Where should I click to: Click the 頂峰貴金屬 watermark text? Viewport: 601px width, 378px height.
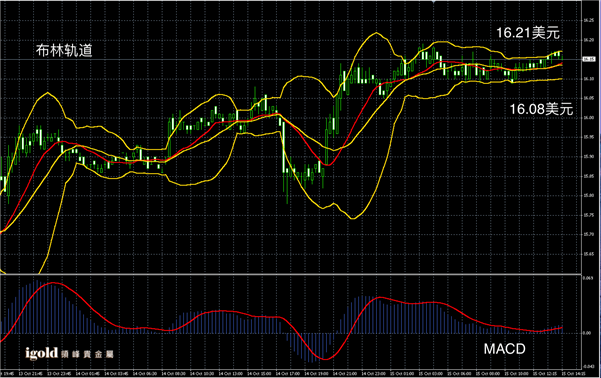[x=87, y=354]
